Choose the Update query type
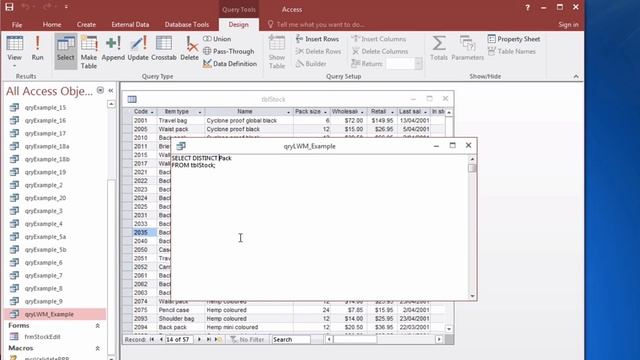 [138, 49]
